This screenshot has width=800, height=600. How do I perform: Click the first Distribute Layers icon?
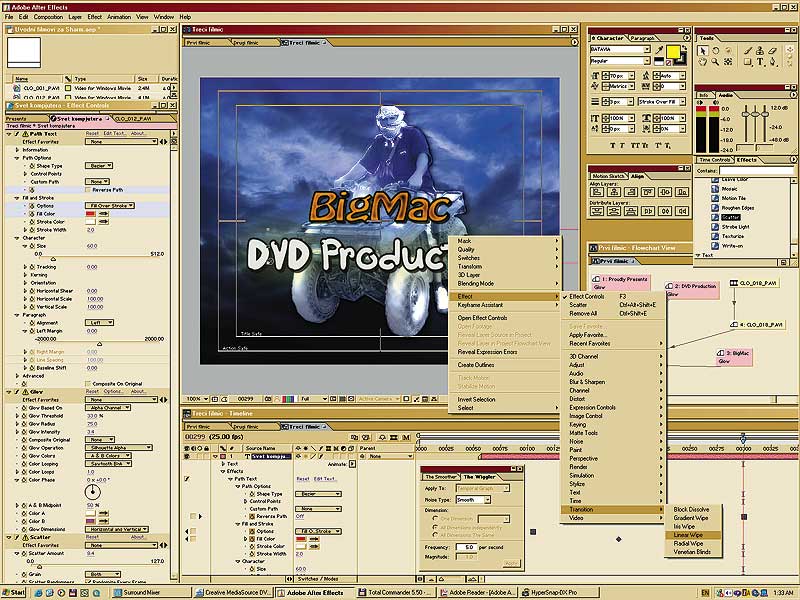(x=596, y=211)
